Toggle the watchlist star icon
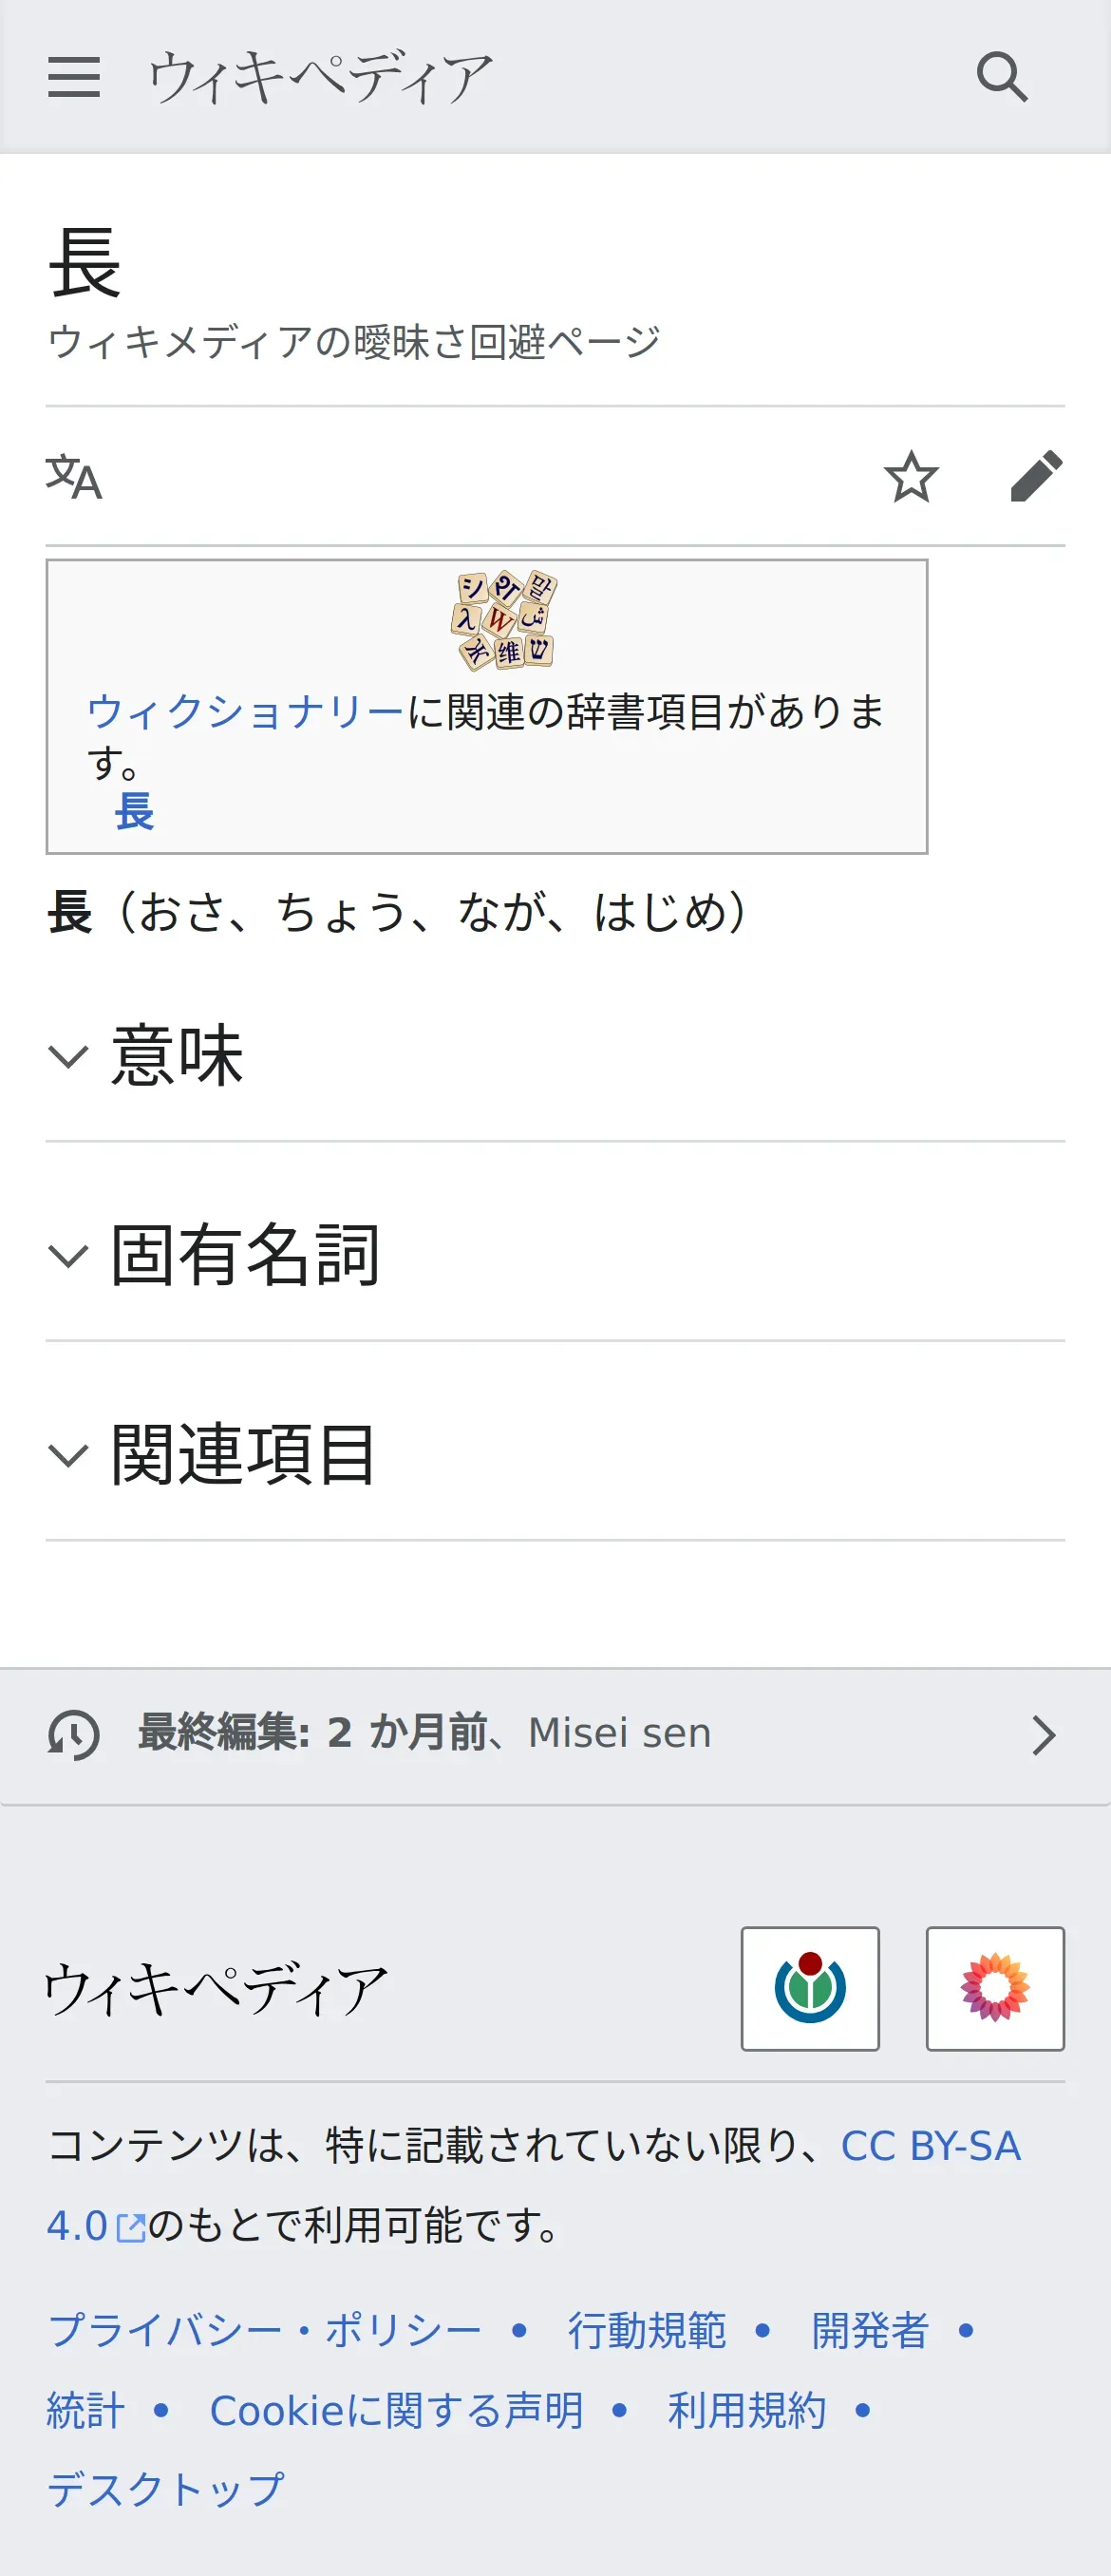Viewport: 1111px width, 2576px height. click(x=910, y=477)
